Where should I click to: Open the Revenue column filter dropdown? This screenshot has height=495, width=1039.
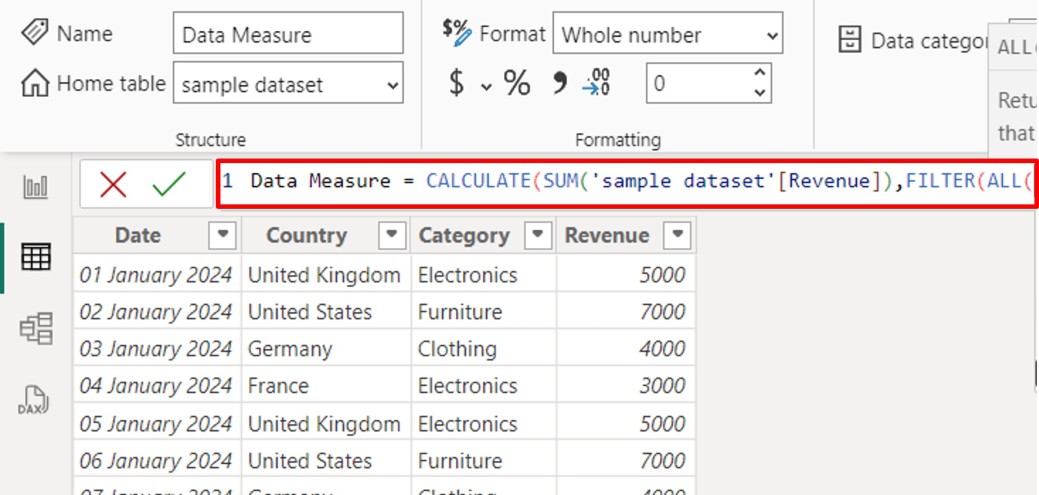678,236
